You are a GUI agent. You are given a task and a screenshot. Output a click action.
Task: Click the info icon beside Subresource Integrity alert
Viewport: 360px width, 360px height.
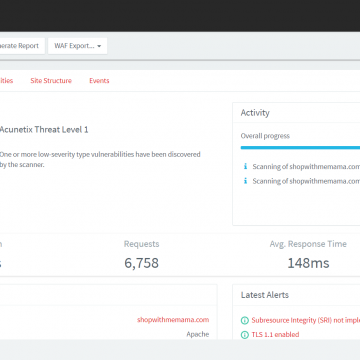tap(245, 321)
